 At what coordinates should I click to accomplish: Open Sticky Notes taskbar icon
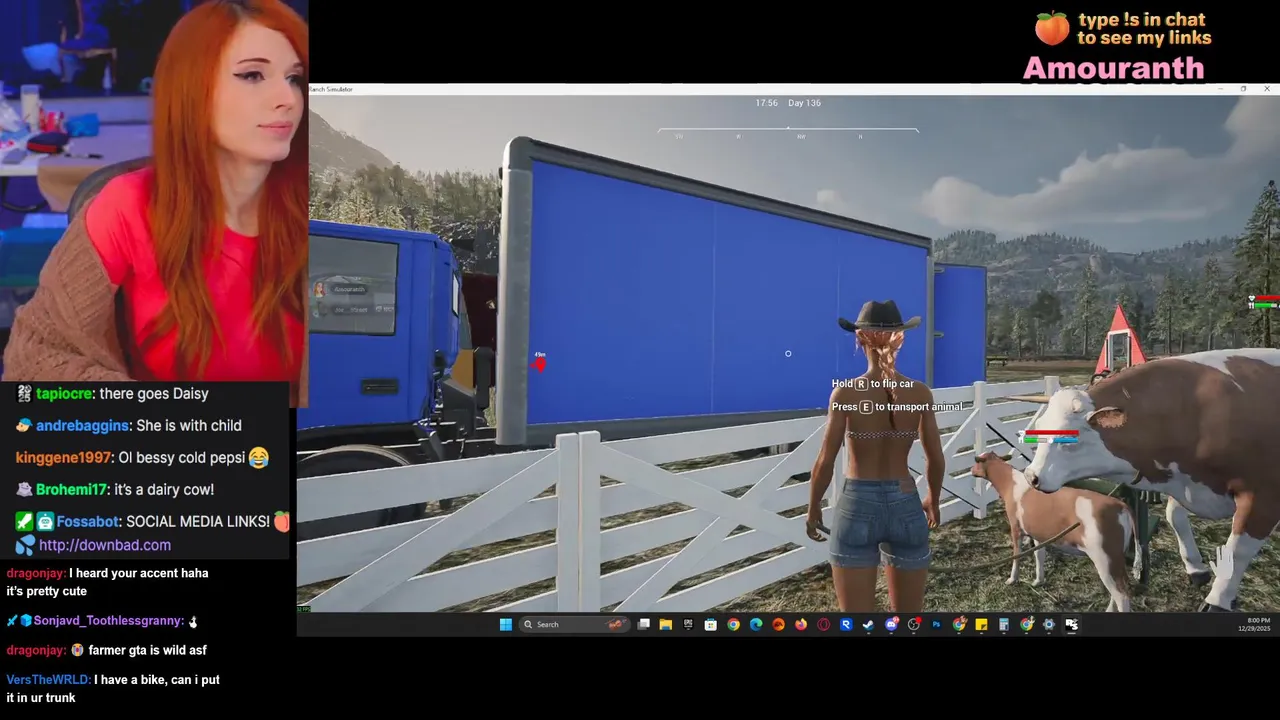point(981,624)
